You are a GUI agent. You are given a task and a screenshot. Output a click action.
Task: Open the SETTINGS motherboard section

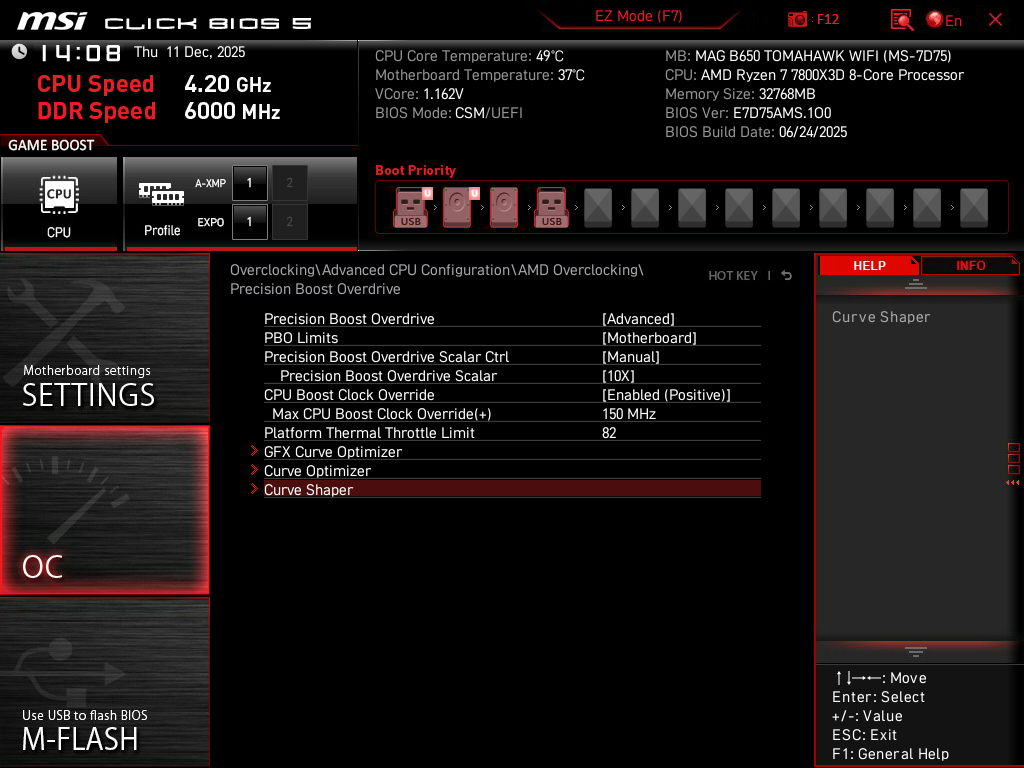(x=104, y=338)
